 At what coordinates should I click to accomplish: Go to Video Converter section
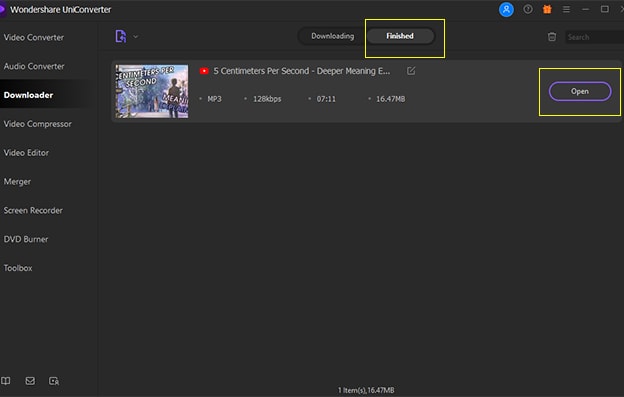(x=34, y=37)
